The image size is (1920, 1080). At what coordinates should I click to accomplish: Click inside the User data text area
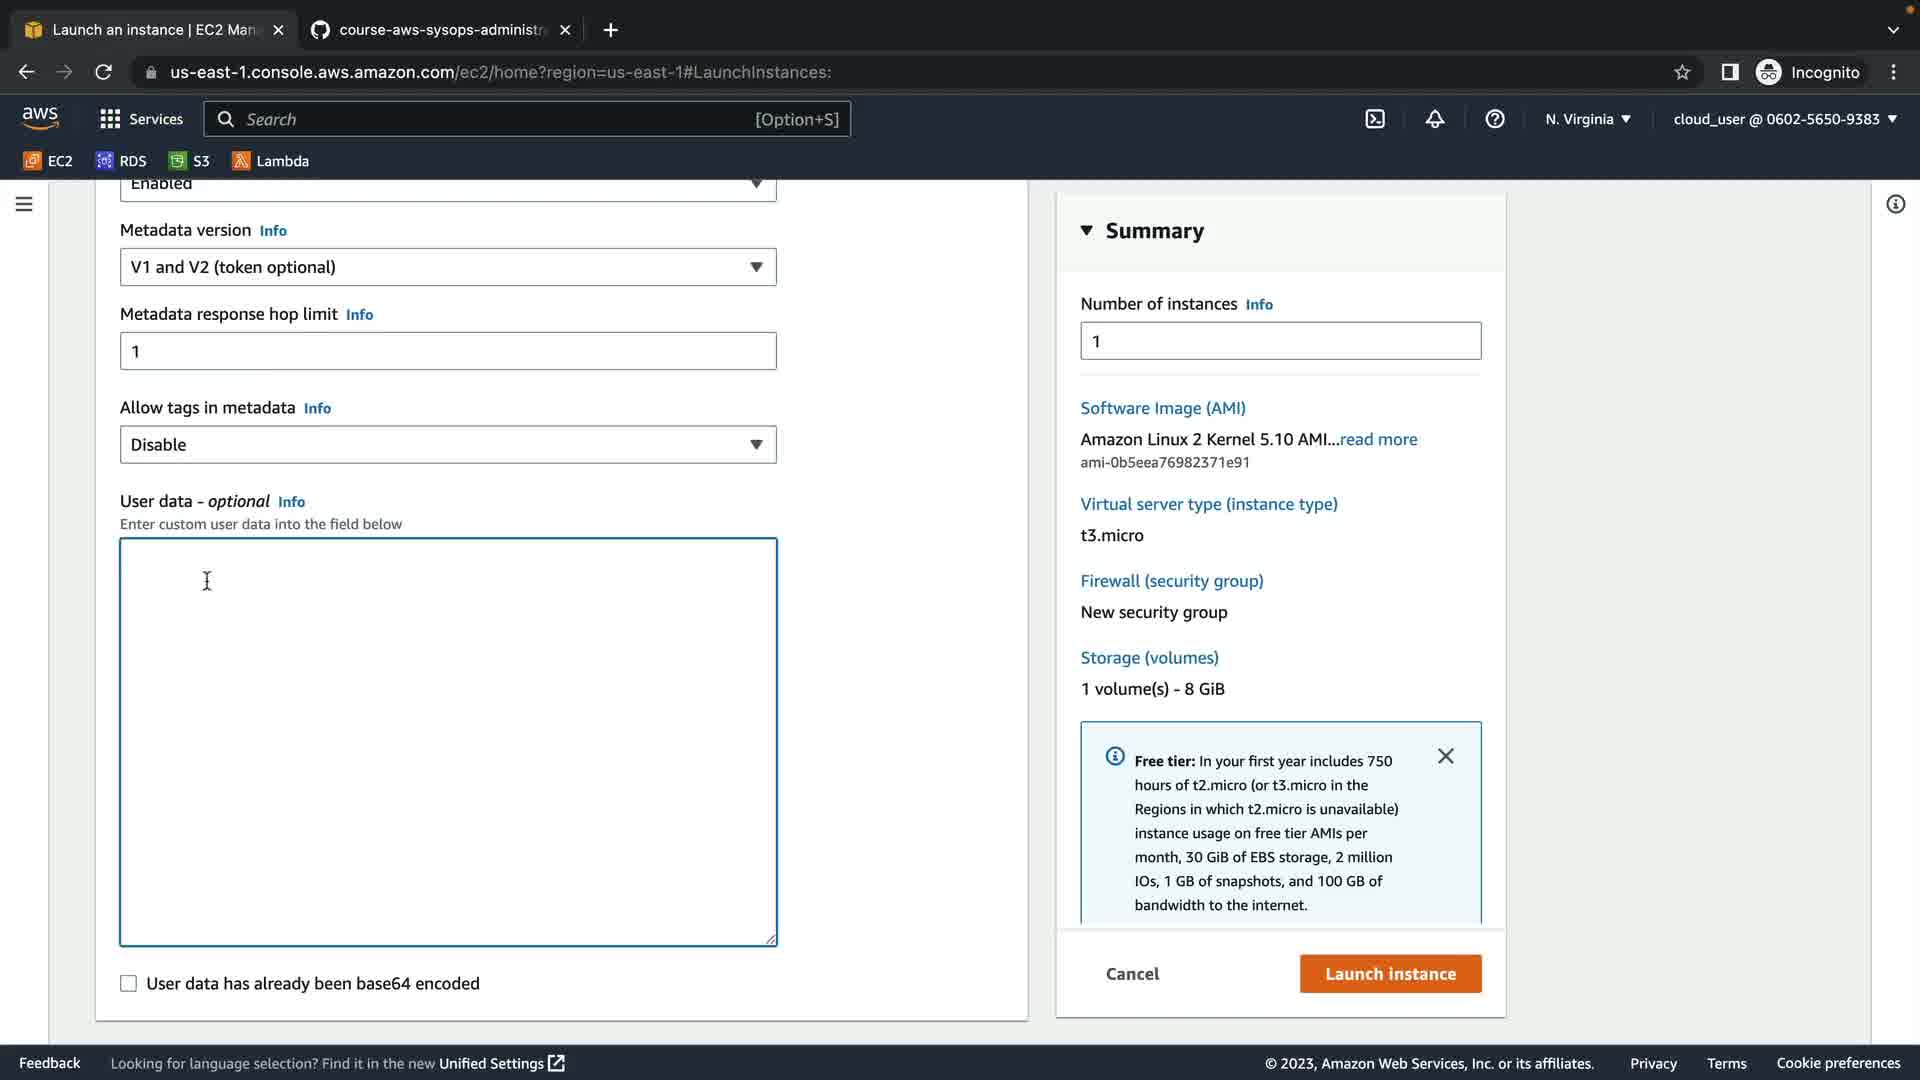point(447,742)
